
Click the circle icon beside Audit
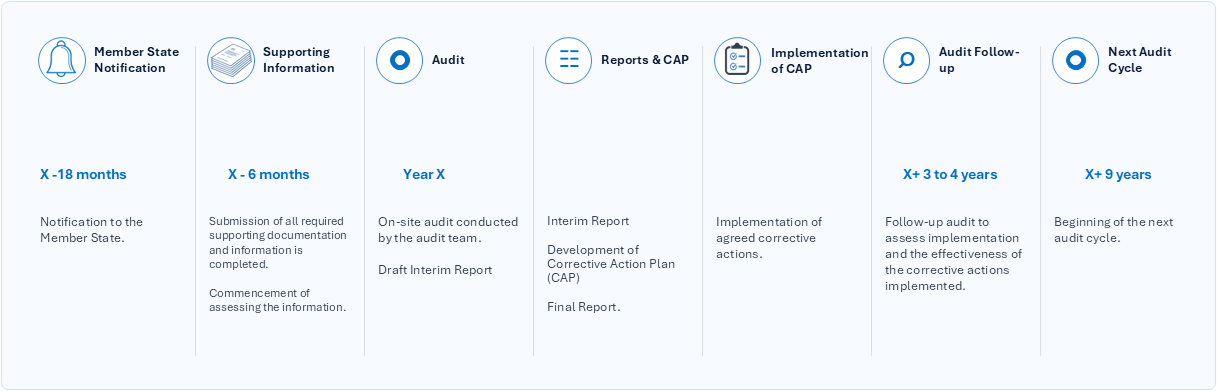click(400, 60)
